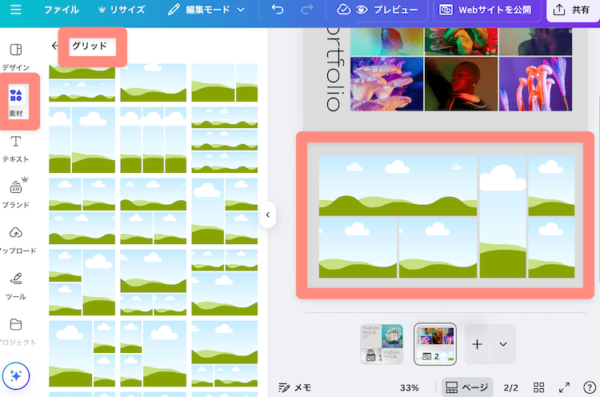Select the single landscape grid thumbnail

coord(153,83)
